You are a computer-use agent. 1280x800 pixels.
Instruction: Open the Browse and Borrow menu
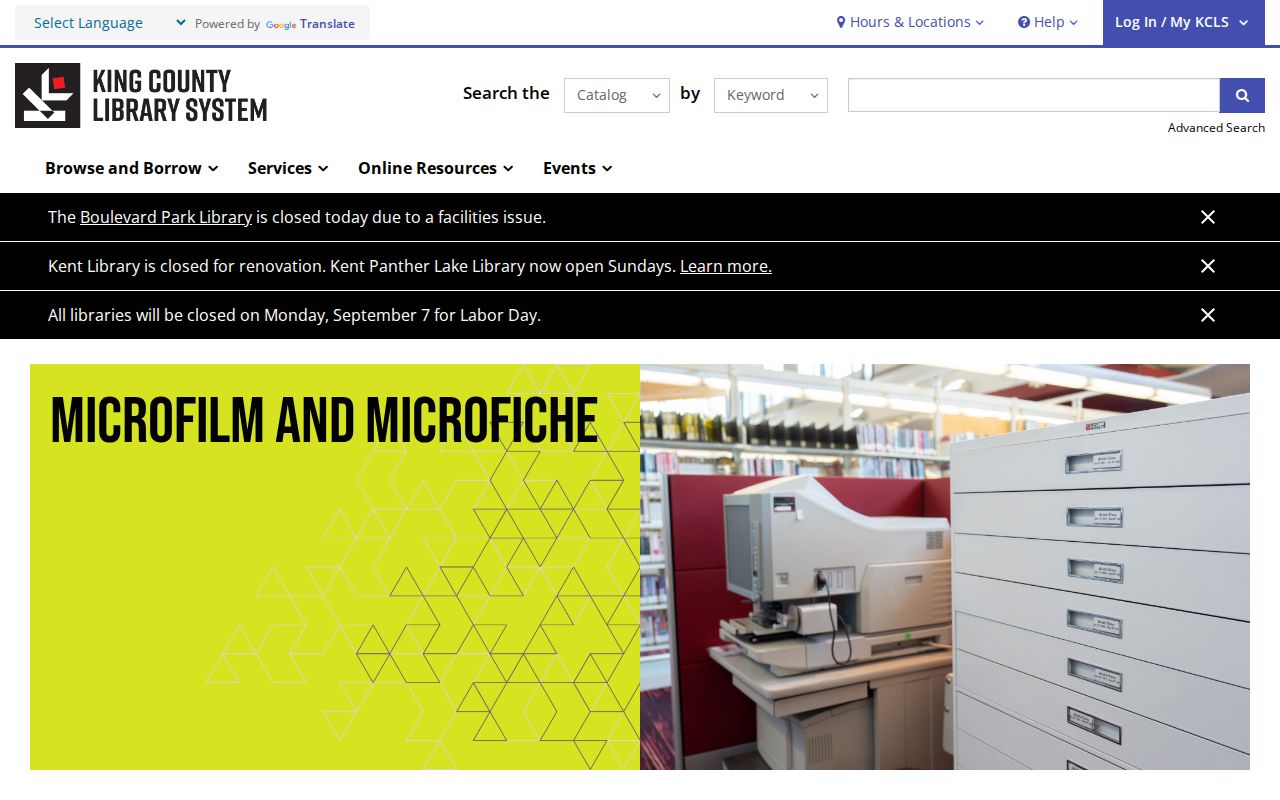[x=132, y=168]
